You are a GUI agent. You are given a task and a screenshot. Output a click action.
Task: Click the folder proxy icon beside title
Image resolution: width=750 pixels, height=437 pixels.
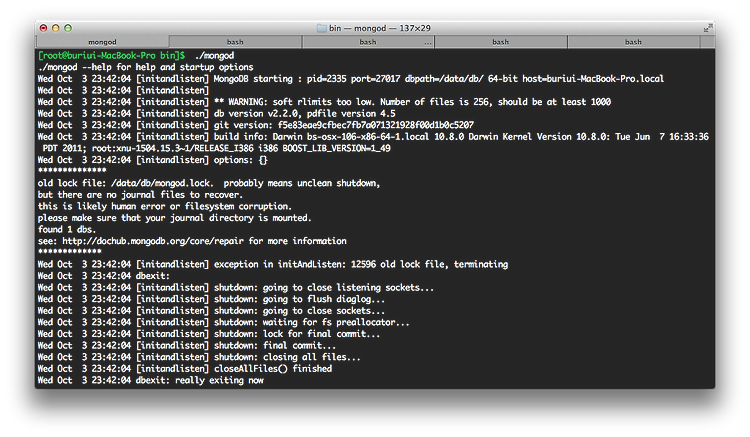pyautogui.click(x=321, y=28)
